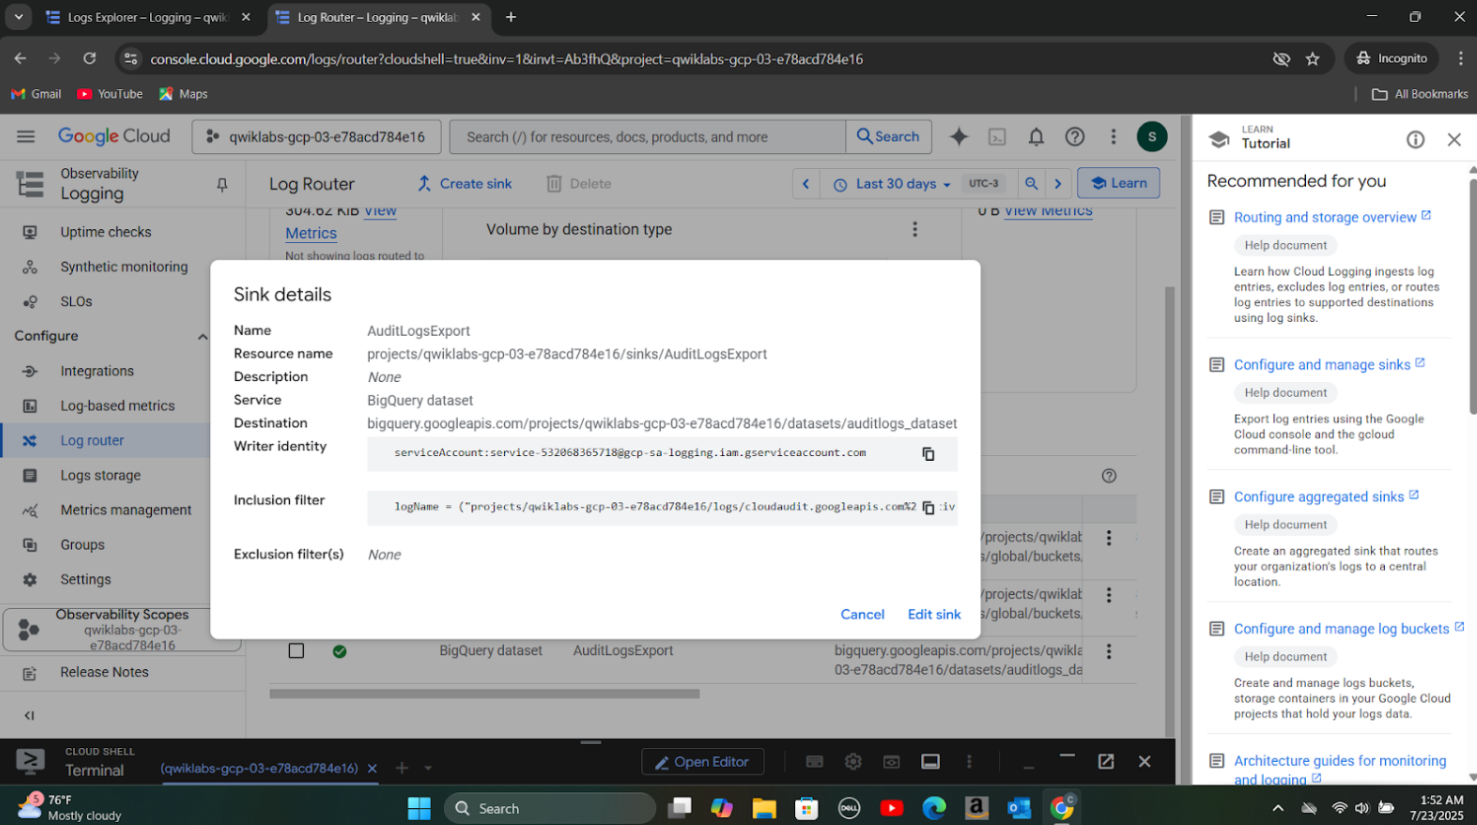Screen dimensions: 1477x825
Task: Open File Explorer from the Windows taskbar
Action: tap(764, 808)
